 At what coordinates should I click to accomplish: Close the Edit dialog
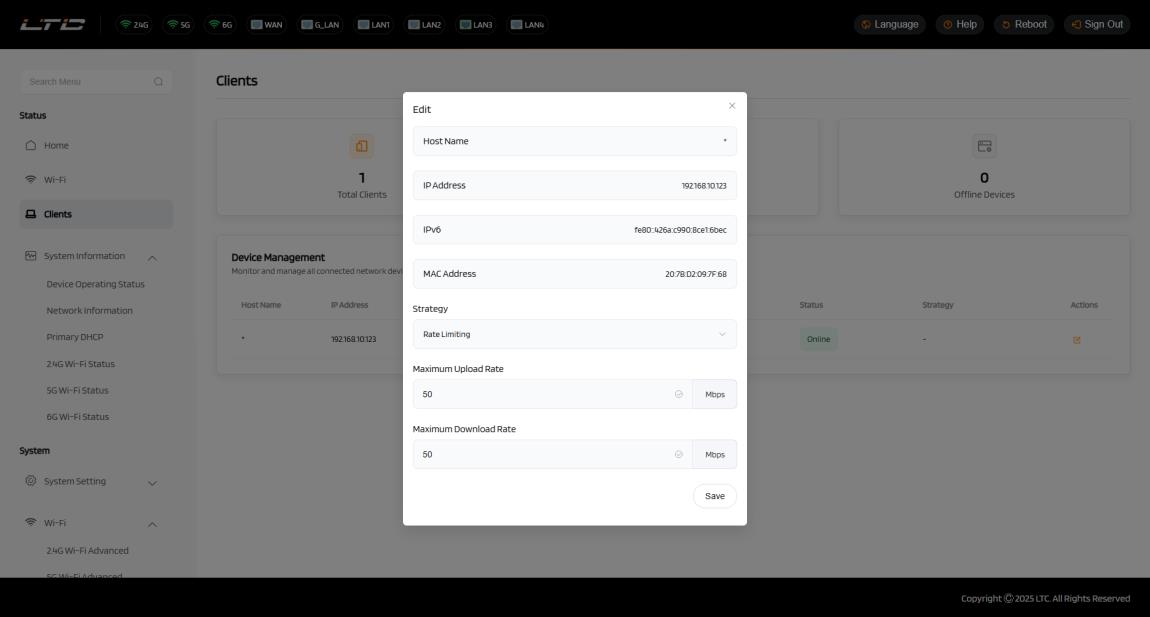(732, 106)
